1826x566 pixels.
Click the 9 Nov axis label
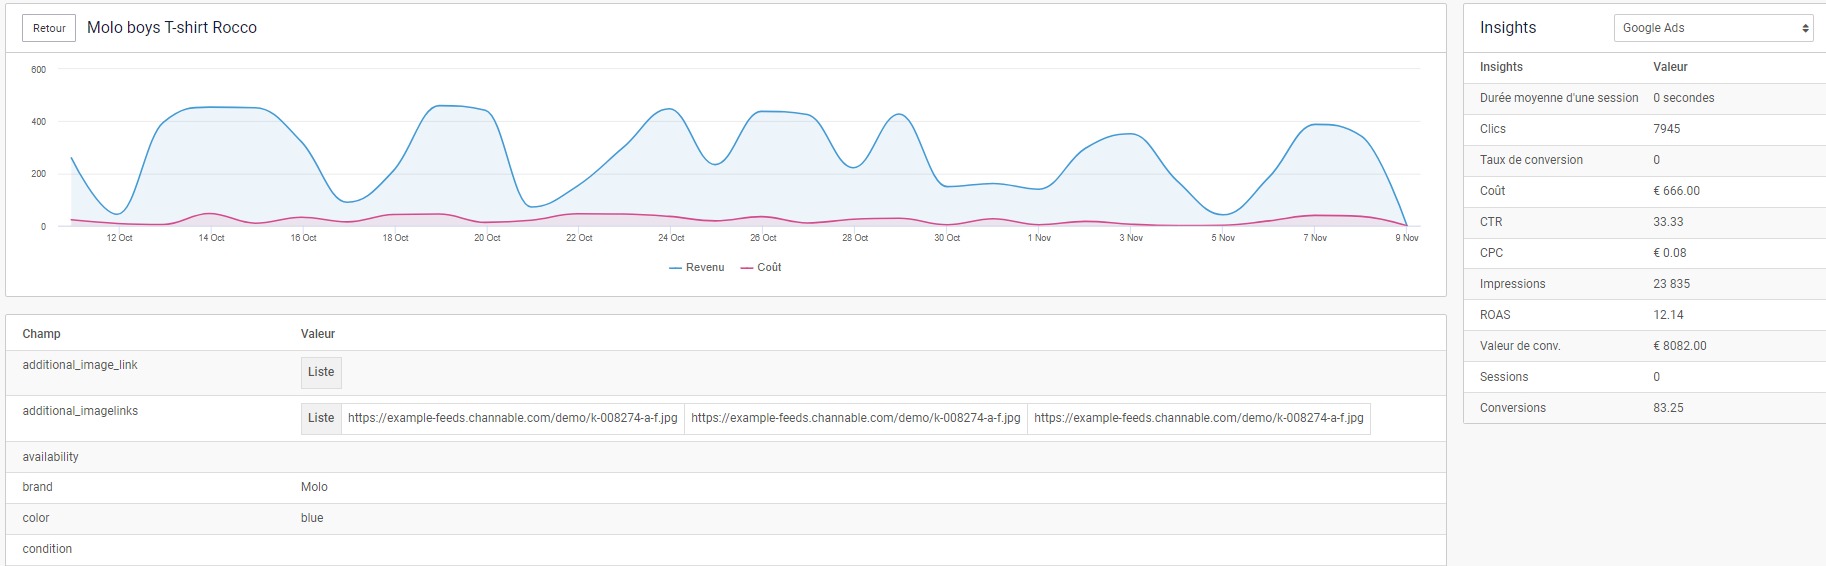(1407, 238)
